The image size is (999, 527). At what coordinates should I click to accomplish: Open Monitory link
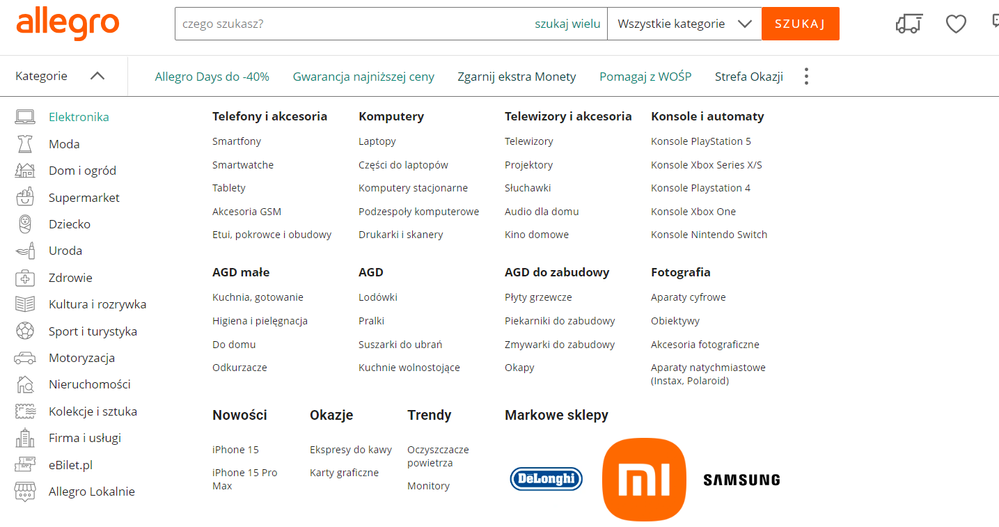[428, 486]
